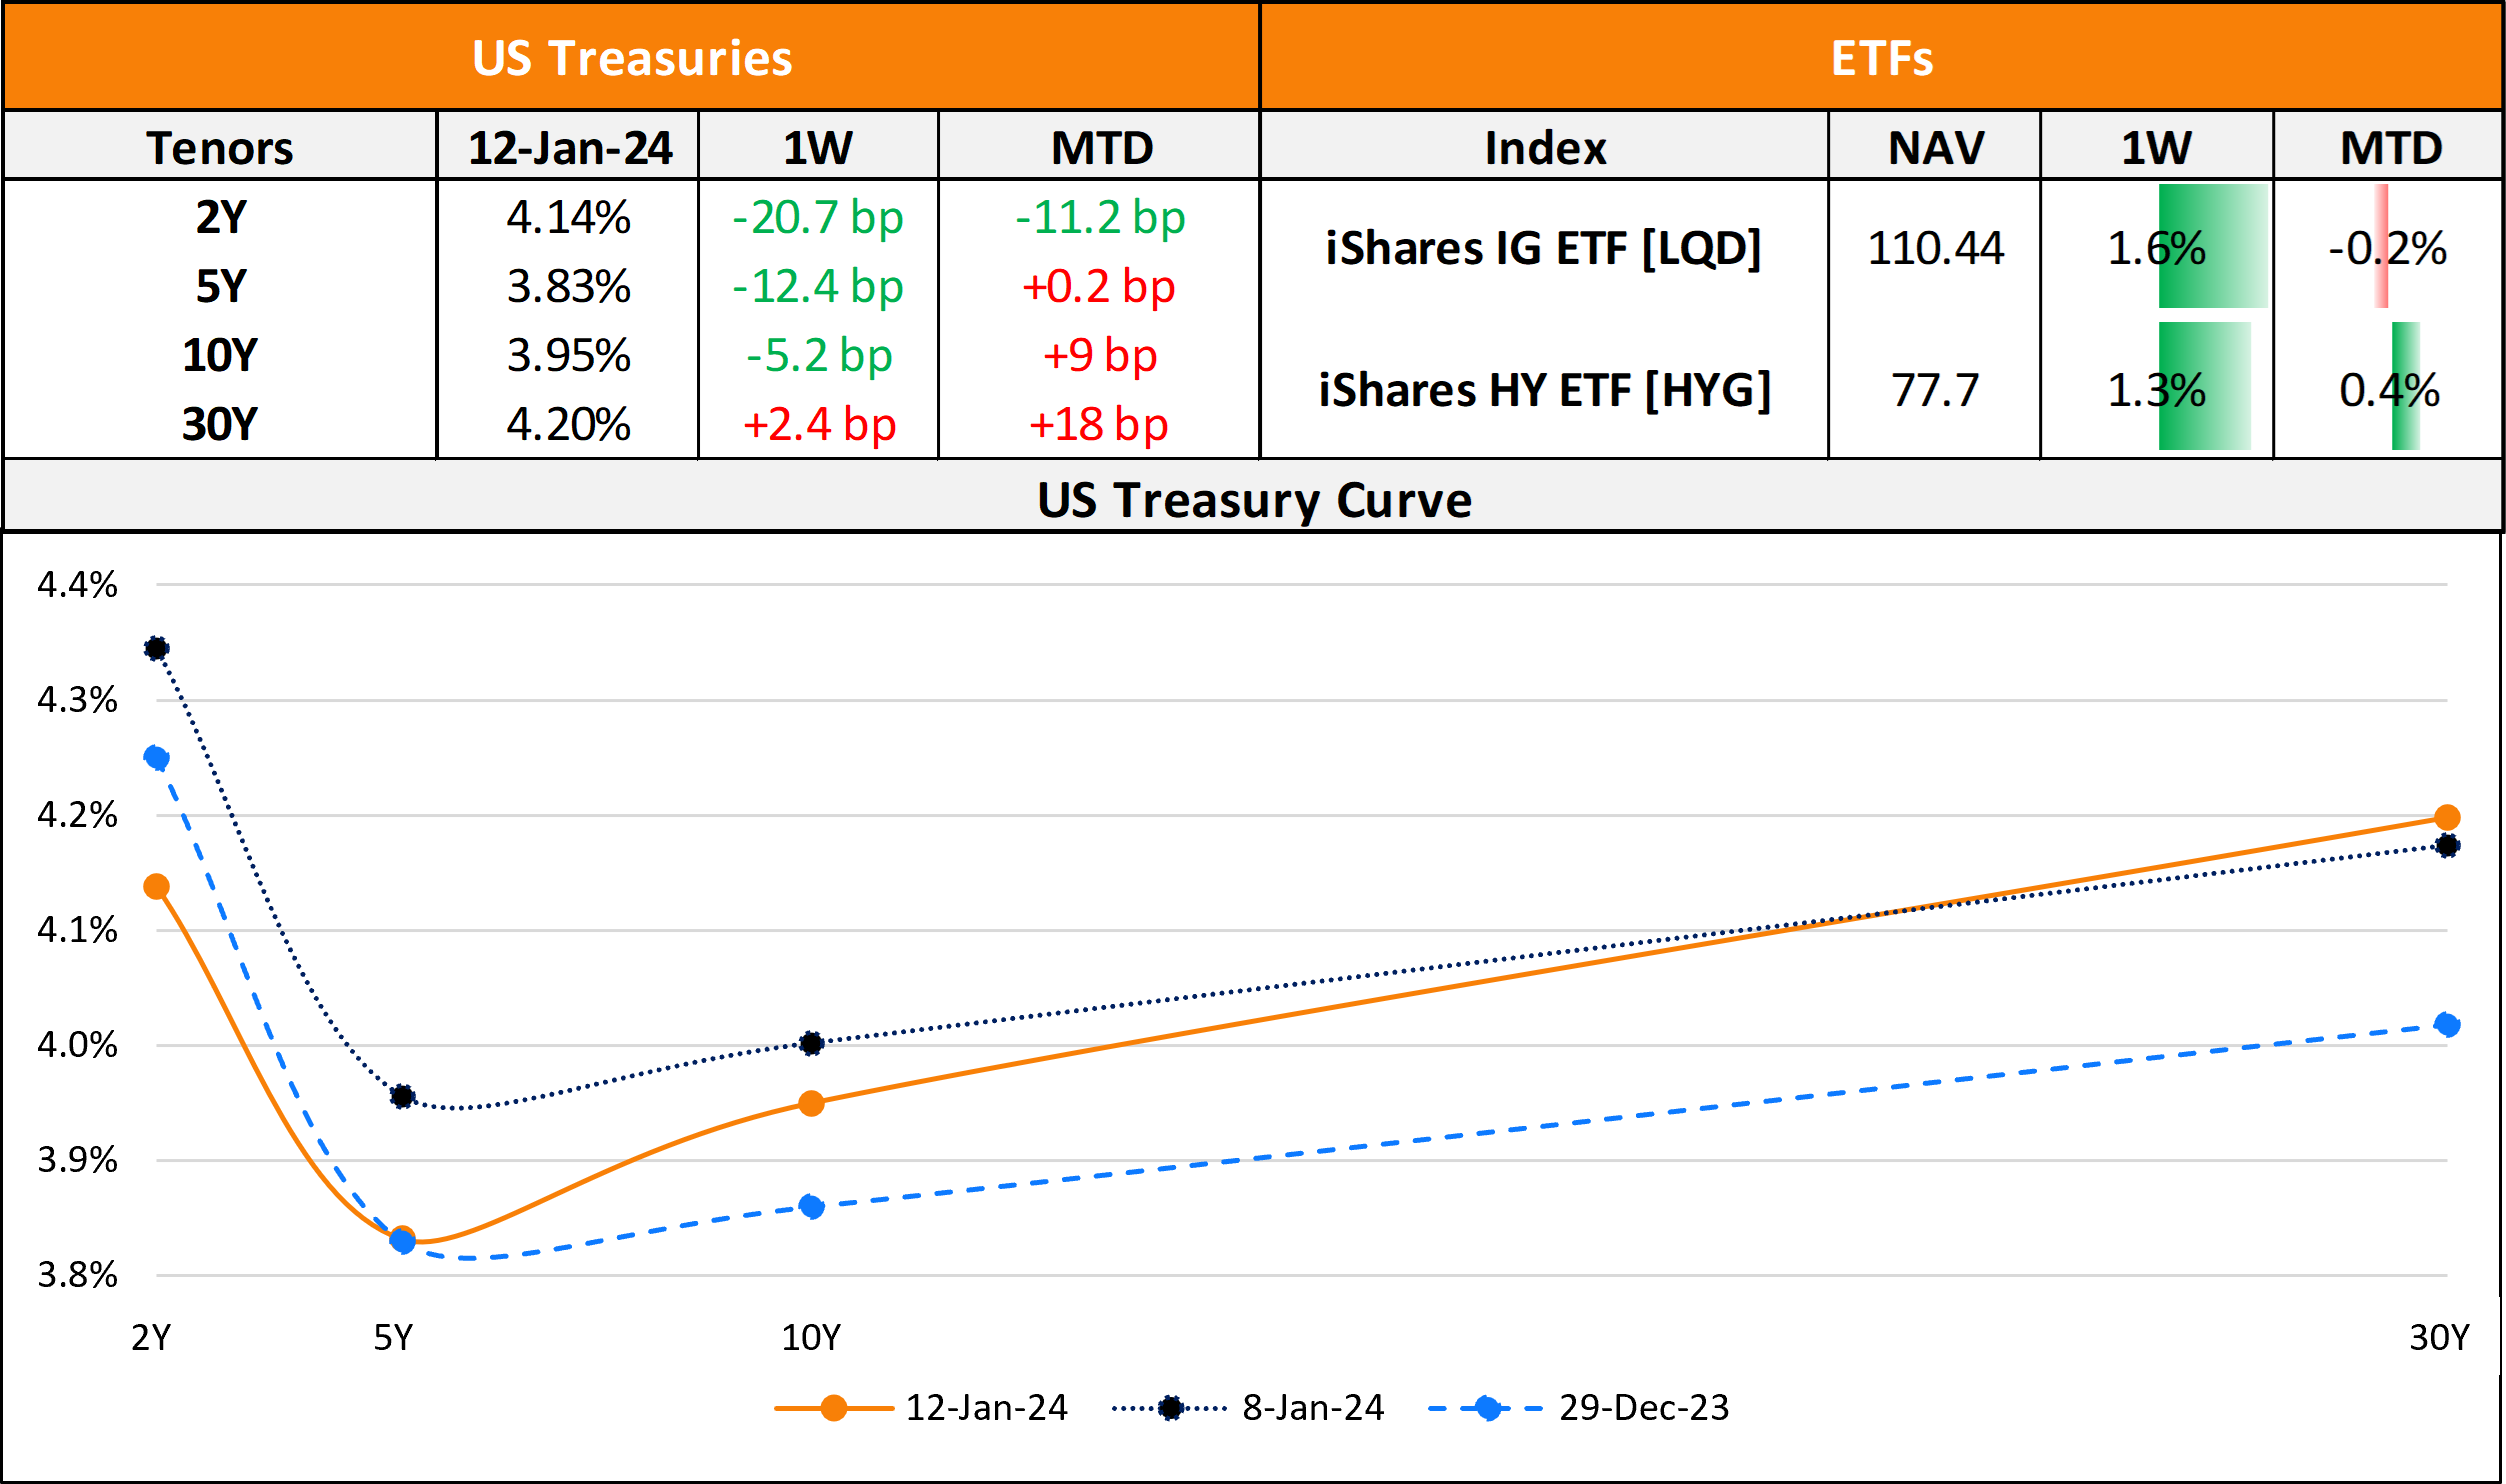Click the orange 12-Jan-24 legend marker
Viewport: 2506px width, 1484px height.
coord(833,1408)
